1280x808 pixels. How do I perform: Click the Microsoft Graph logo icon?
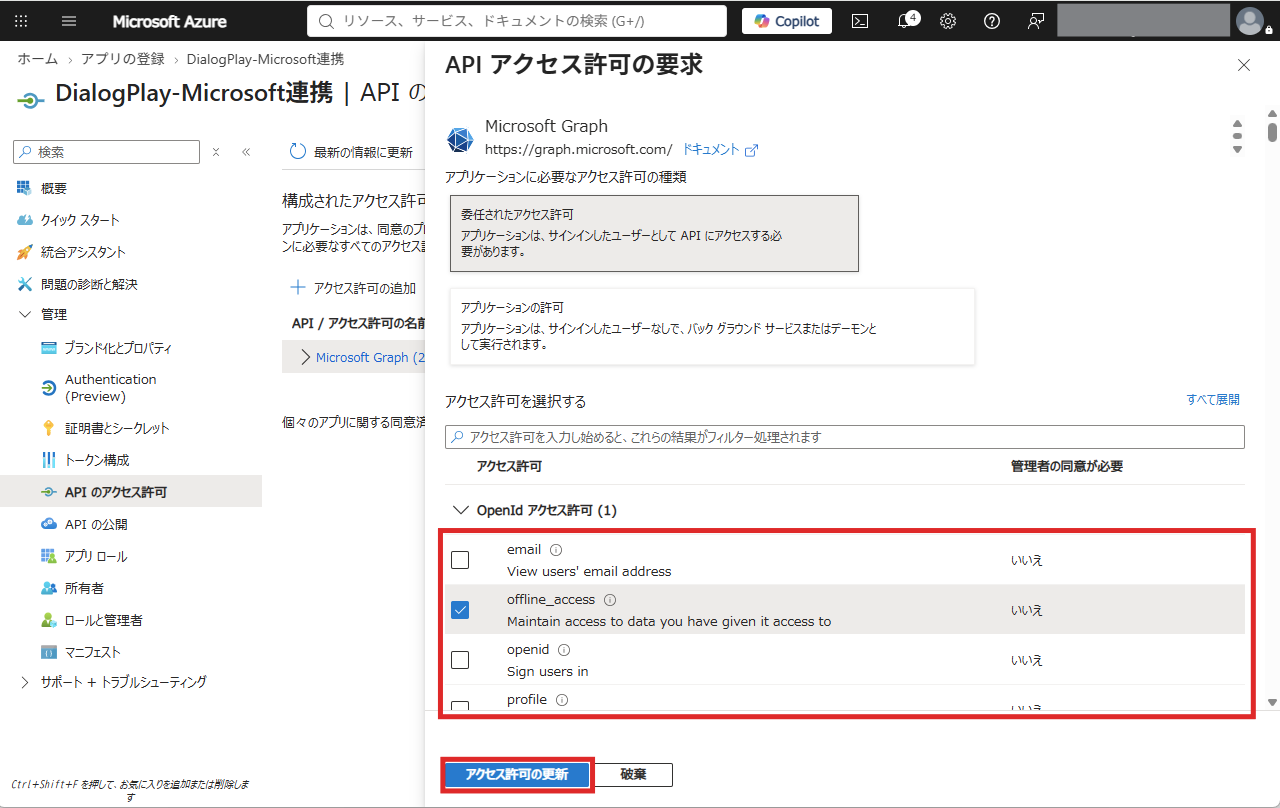click(460, 140)
